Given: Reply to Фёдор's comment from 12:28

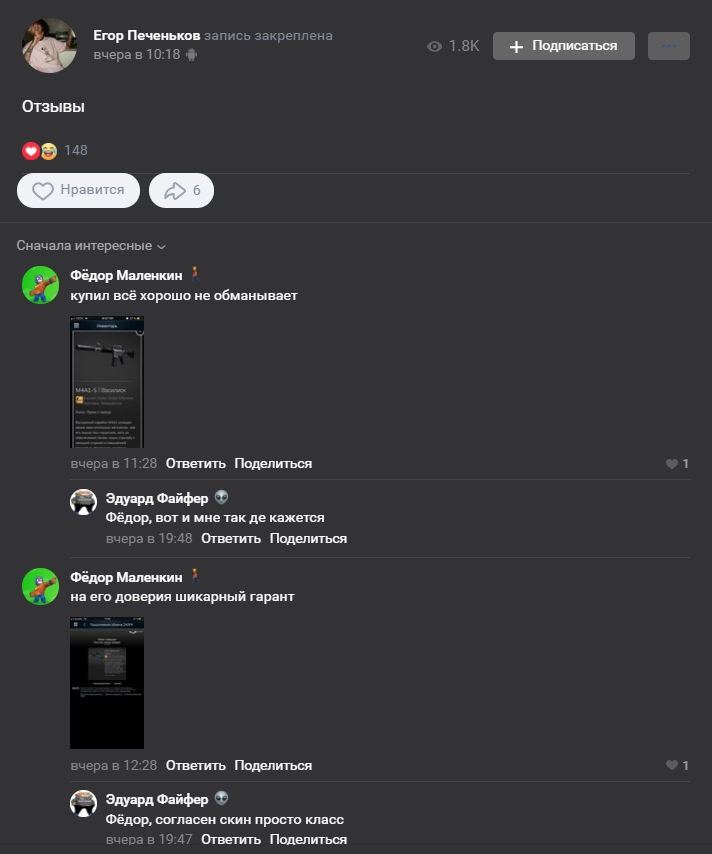Looking at the screenshot, I should (196, 765).
